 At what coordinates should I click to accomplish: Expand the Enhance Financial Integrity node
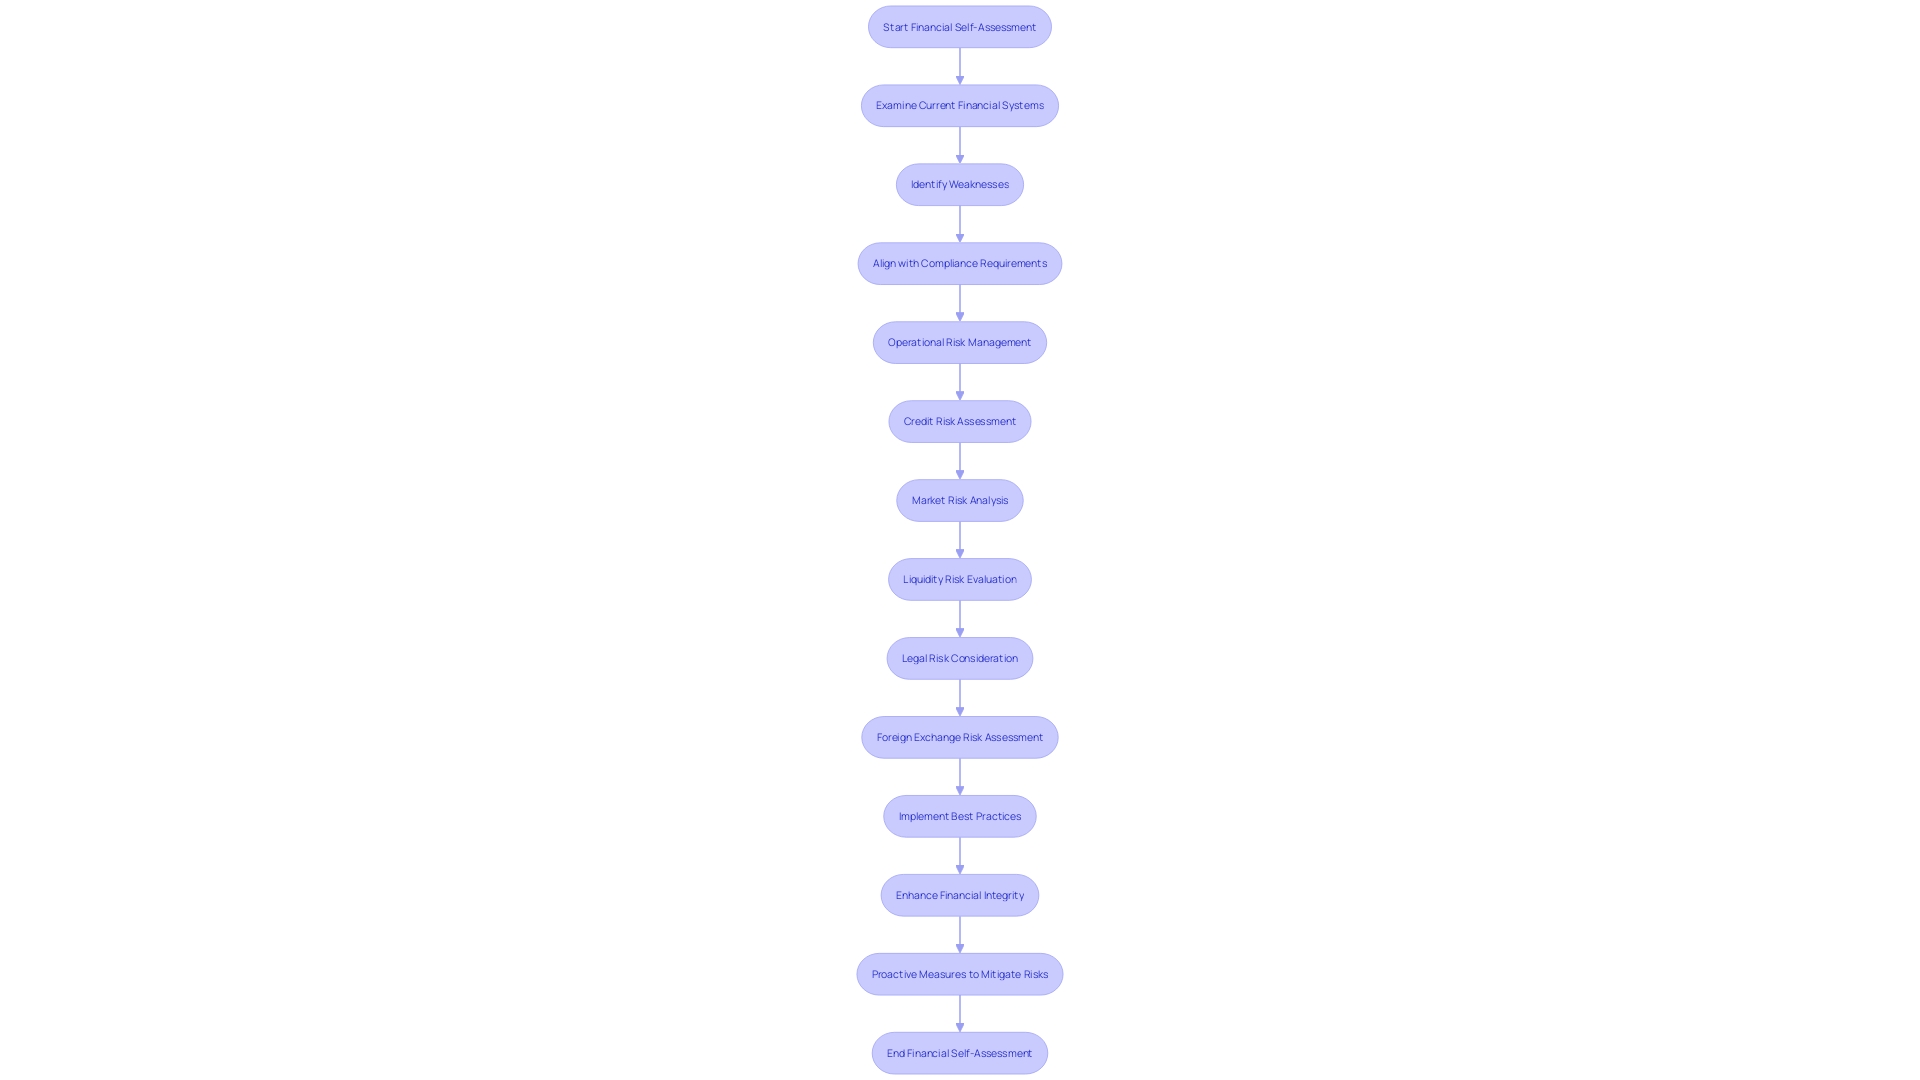[x=959, y=894]
